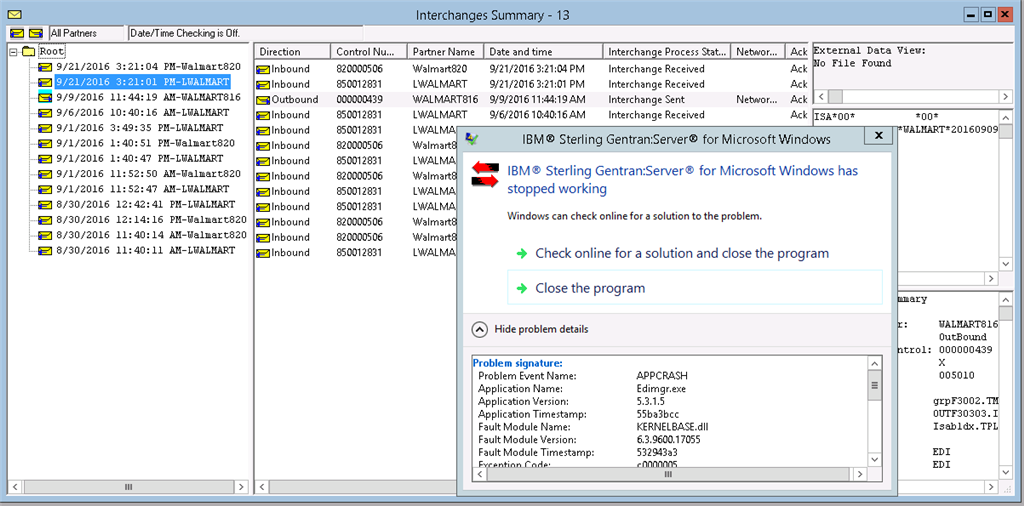Click the second yellow envelope toolbar icon
The width and height of the screenshot is (1024, 506).
click(x=36, y=33)
